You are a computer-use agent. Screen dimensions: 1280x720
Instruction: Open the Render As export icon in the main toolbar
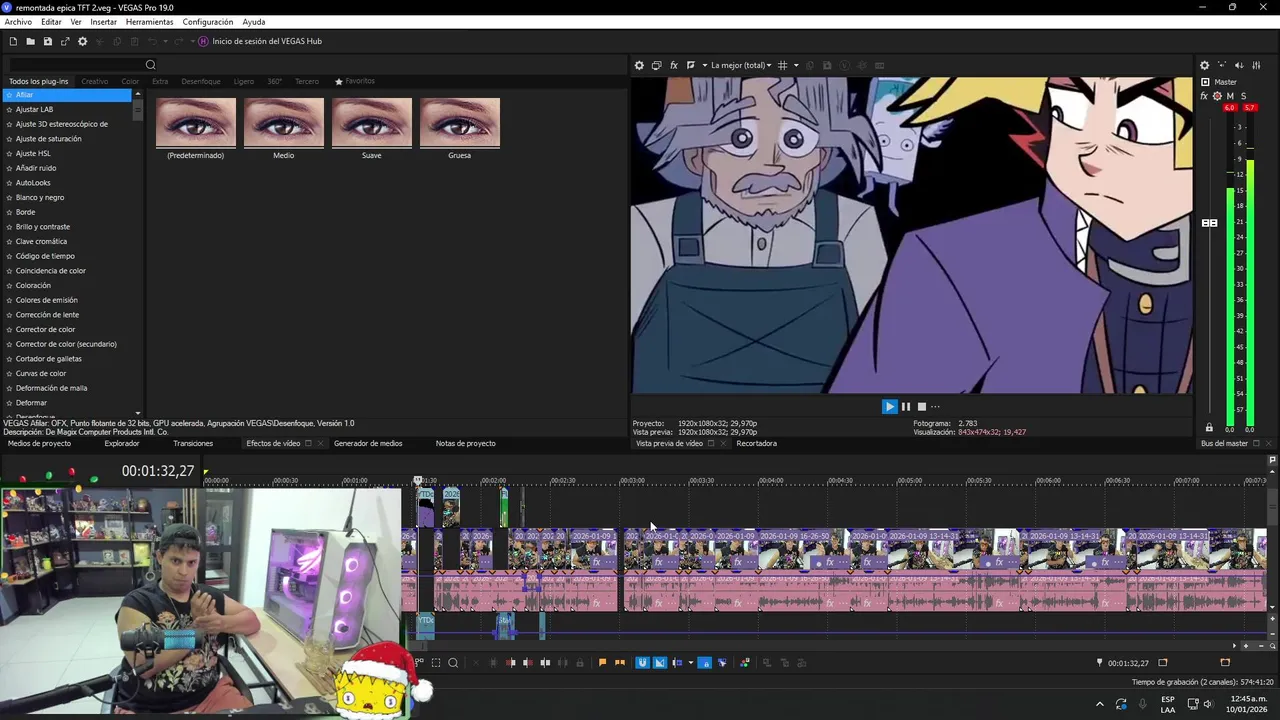[x=65, y=41]
